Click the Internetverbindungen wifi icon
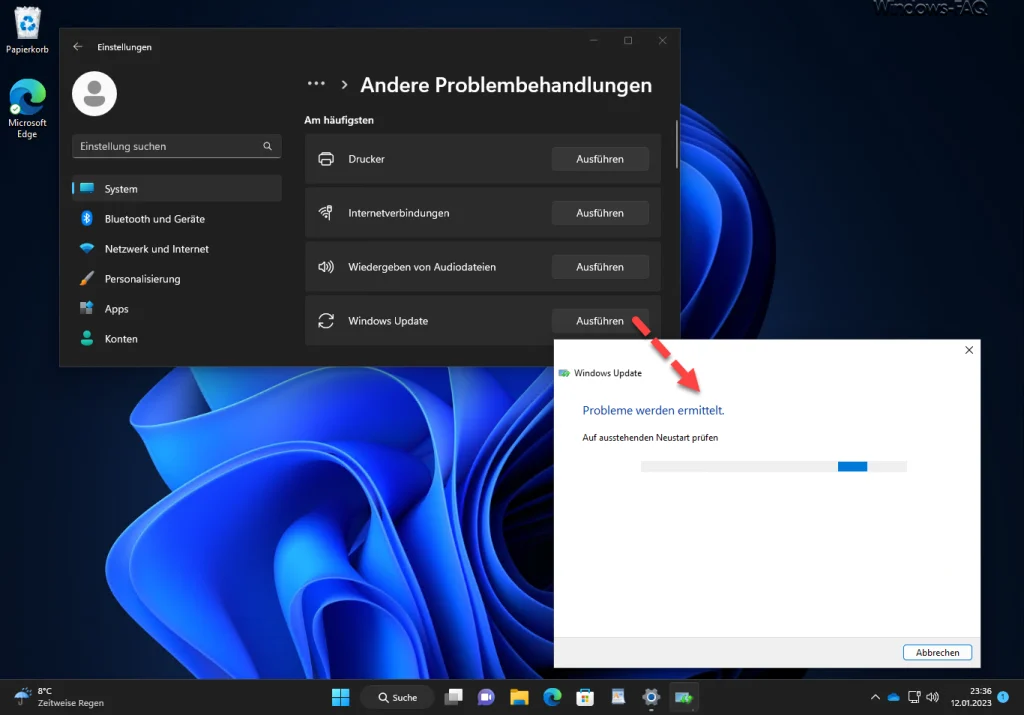 (326, 213)
